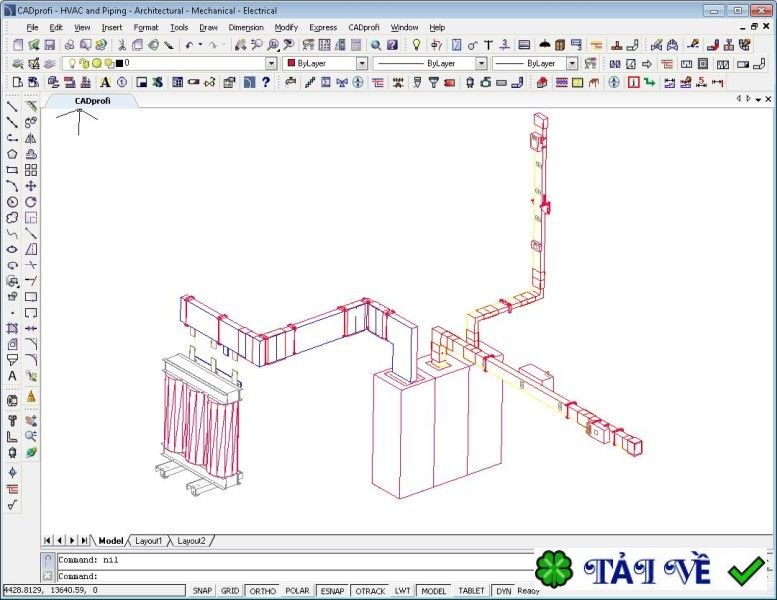
Task: Switch to the Layout1 tab
Action: (x=148, y=541)
